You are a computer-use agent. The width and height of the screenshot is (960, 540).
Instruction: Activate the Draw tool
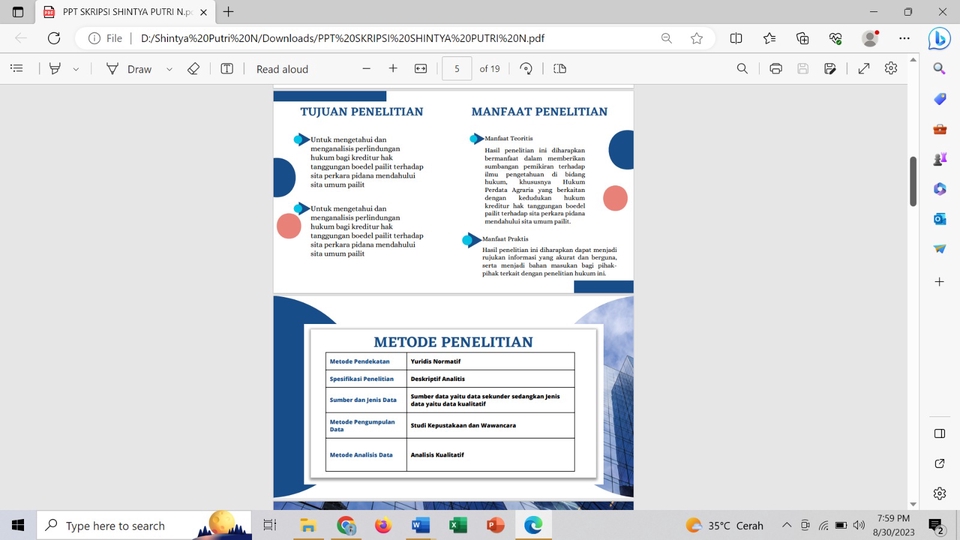point(129,69)
